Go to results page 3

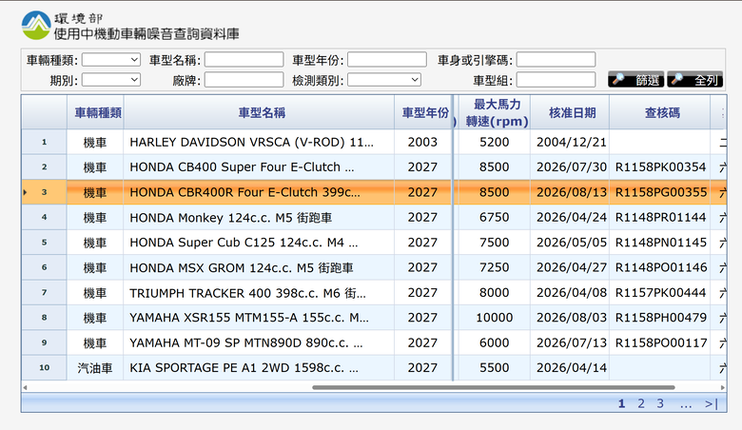[660, 404]
